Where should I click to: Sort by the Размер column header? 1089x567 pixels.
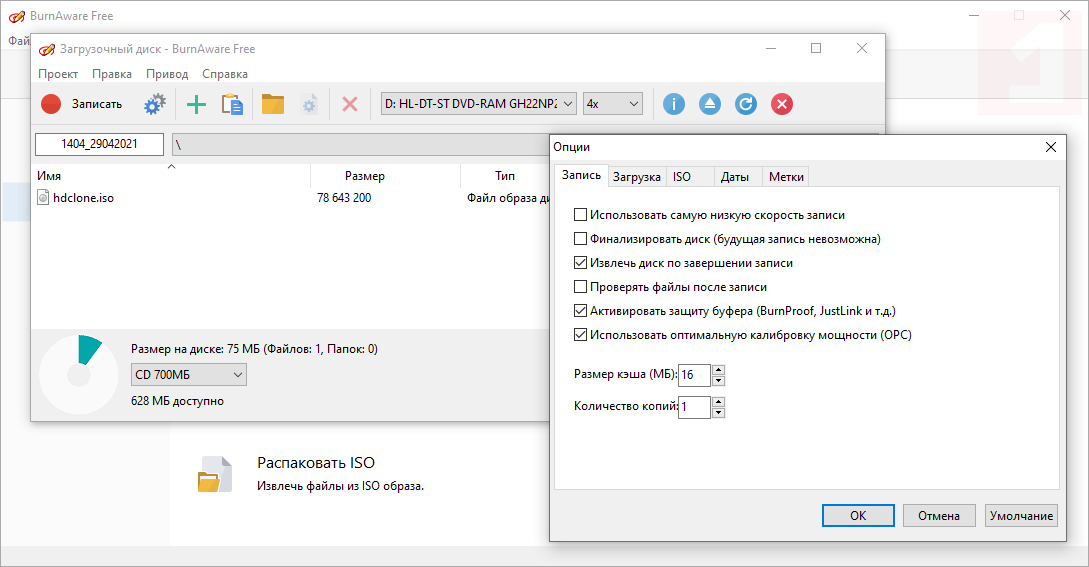[385, 176]
